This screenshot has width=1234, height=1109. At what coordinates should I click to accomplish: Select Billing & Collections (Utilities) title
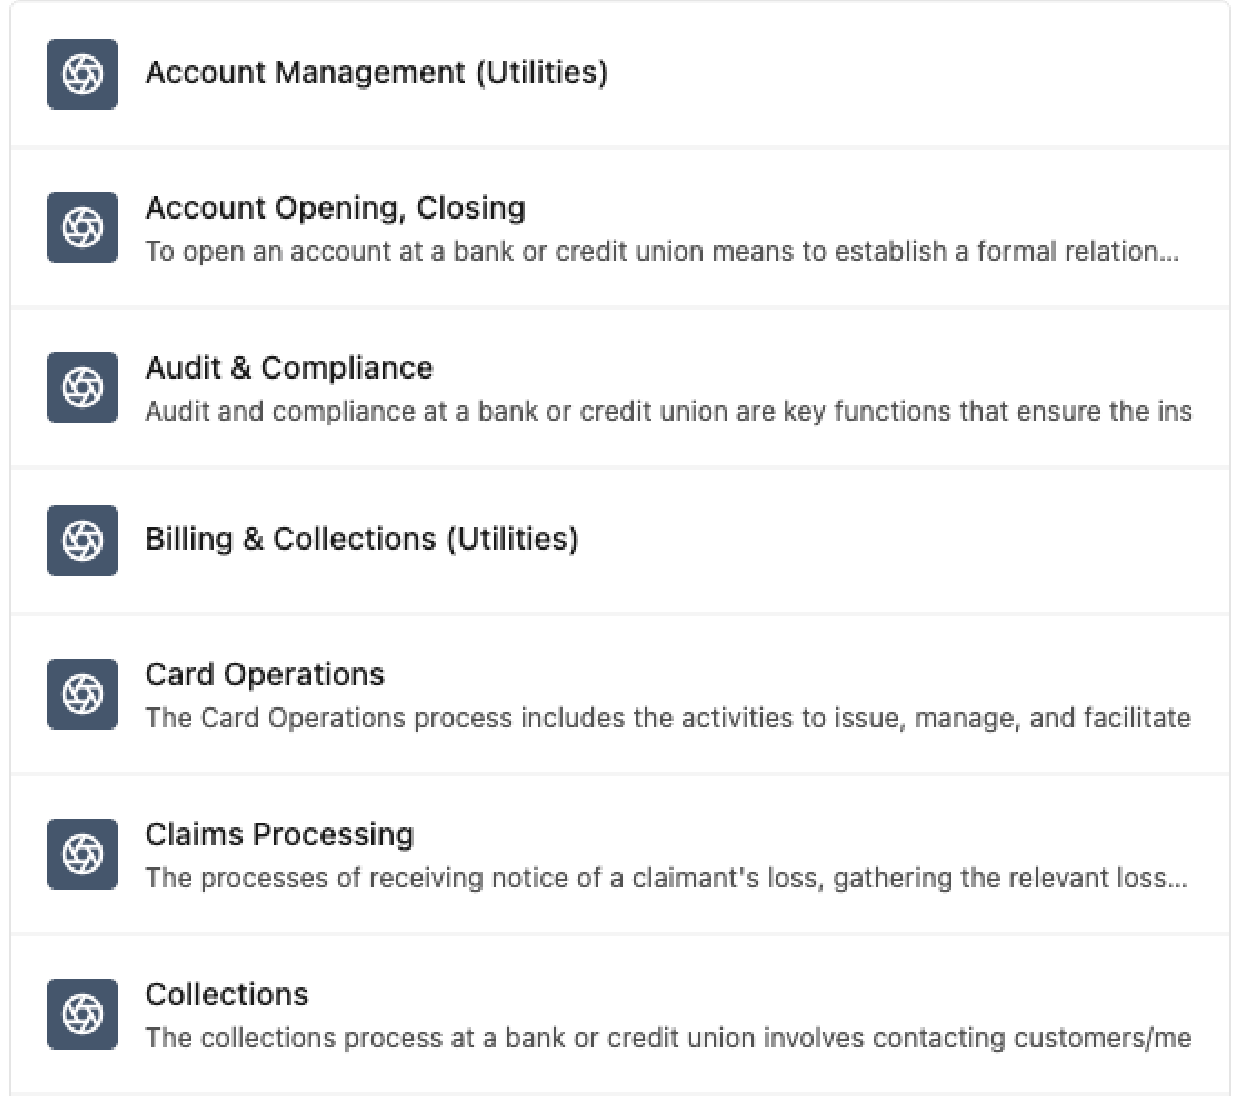361,539
